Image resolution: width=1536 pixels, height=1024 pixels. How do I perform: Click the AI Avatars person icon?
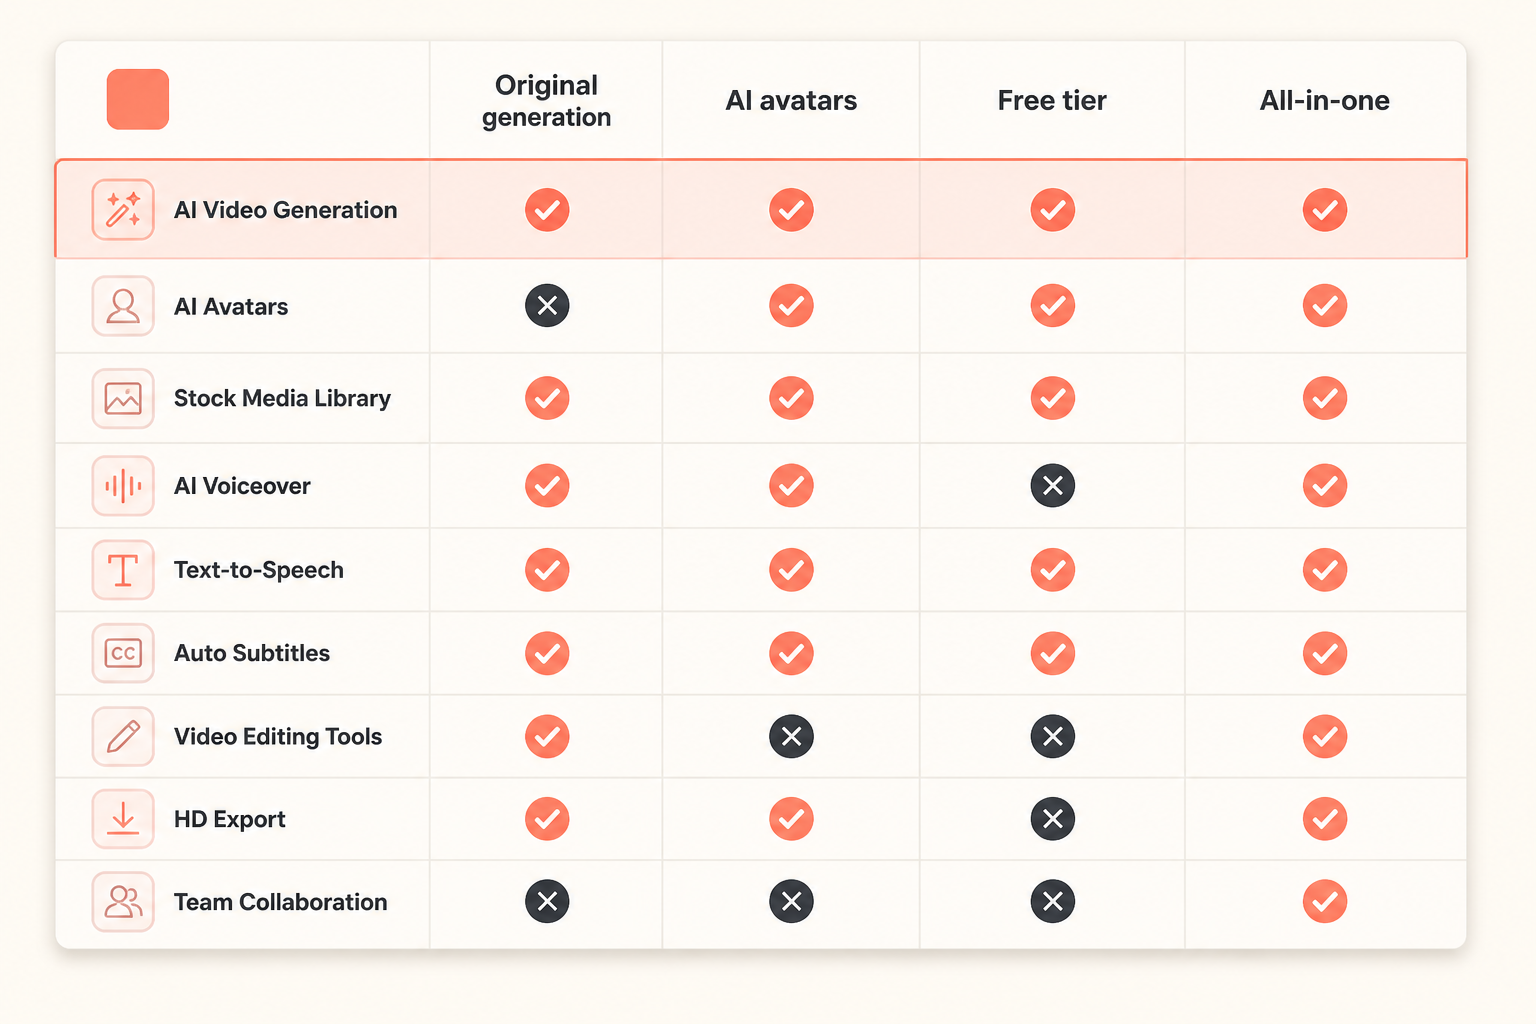coord(123,306)
